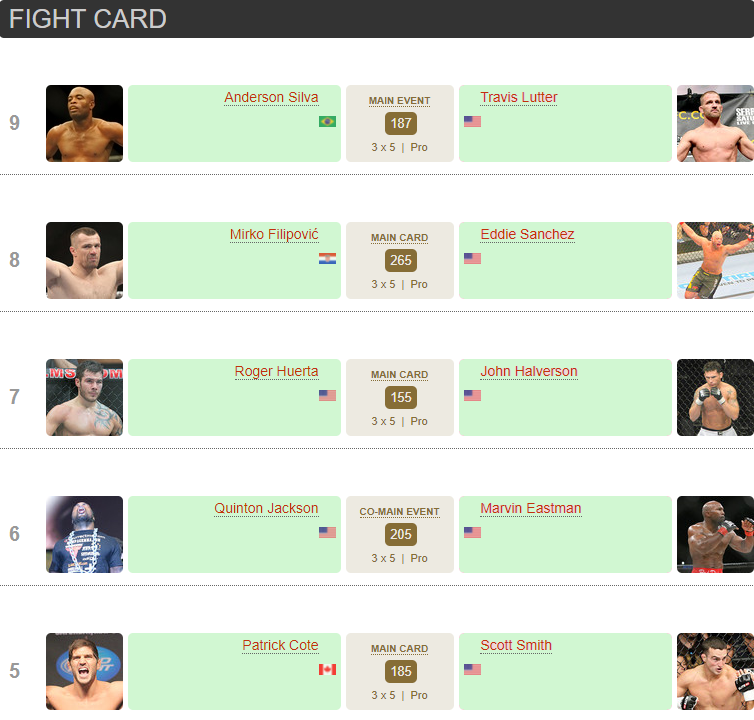This screenshot has width=754, height=720.
Task: Select the 187 weight badge in main event
Action: point(401,124)
